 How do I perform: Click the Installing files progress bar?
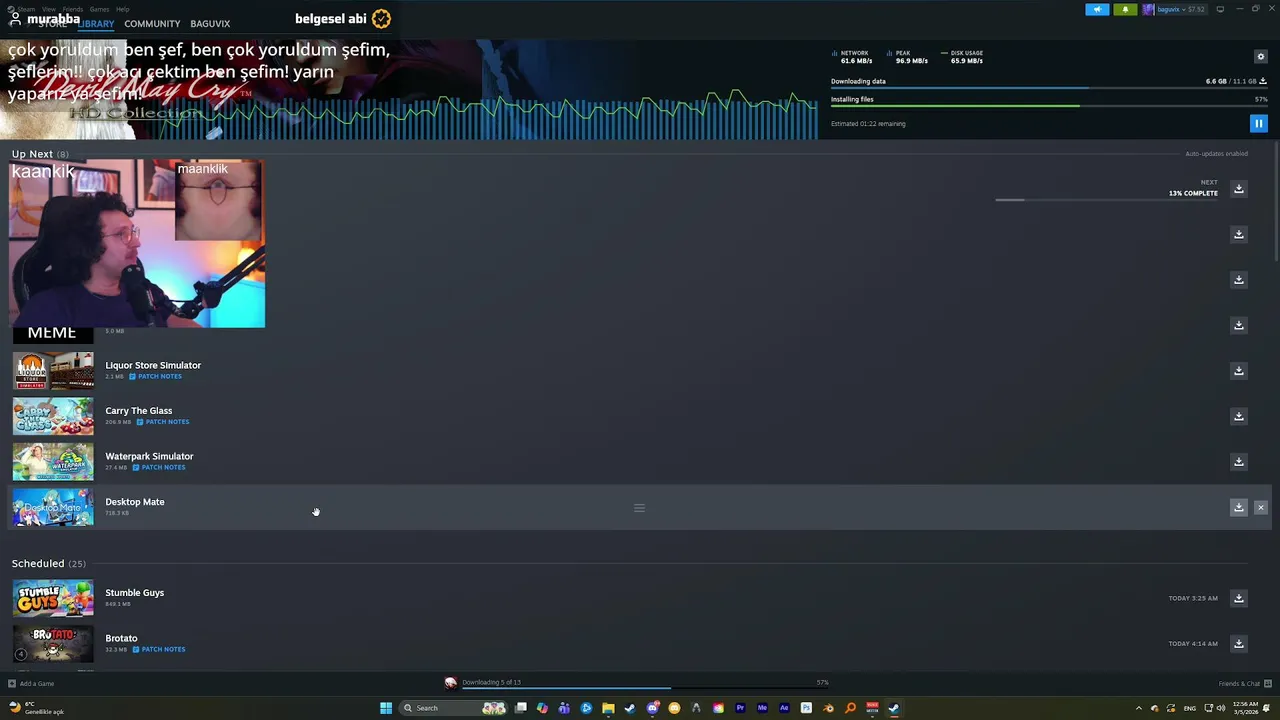[1049, 106]
